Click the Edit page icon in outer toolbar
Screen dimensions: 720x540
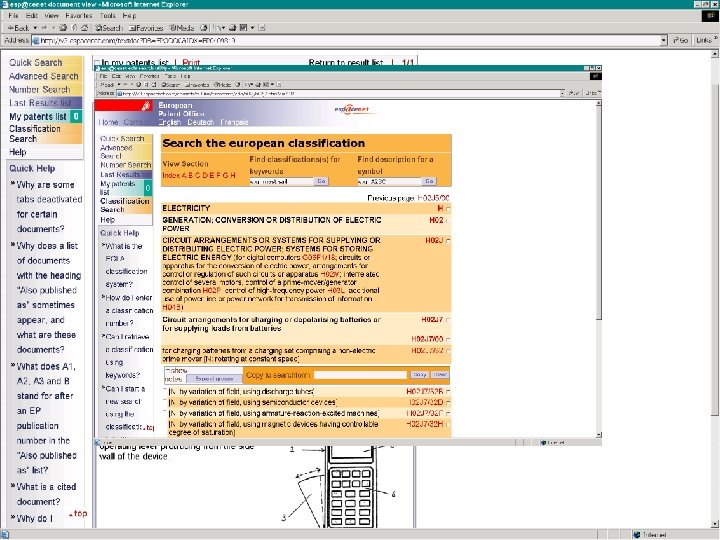coord(244,28)
